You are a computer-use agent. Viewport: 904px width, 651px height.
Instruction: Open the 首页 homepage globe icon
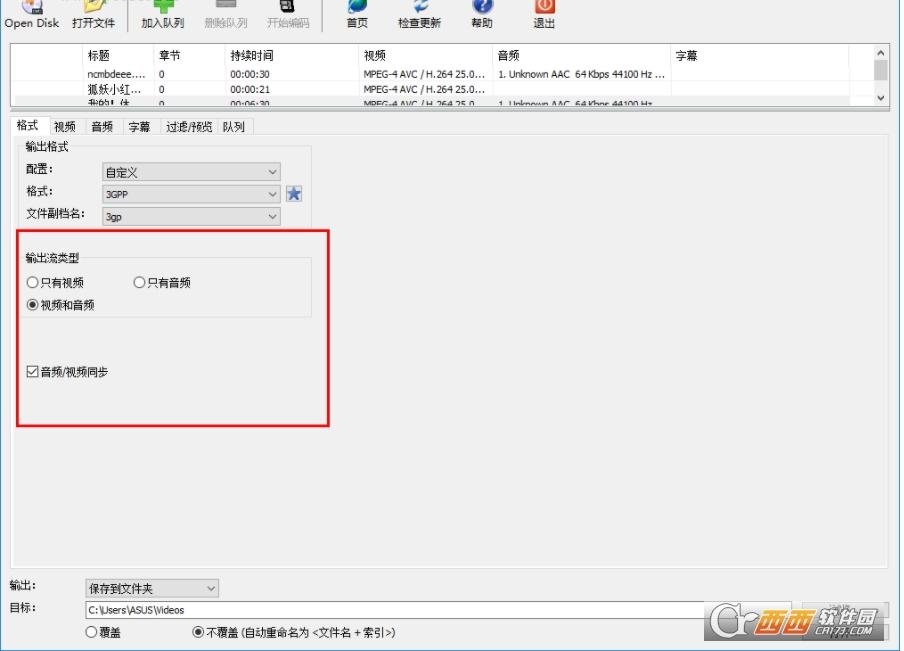click(x=357, y=7)
